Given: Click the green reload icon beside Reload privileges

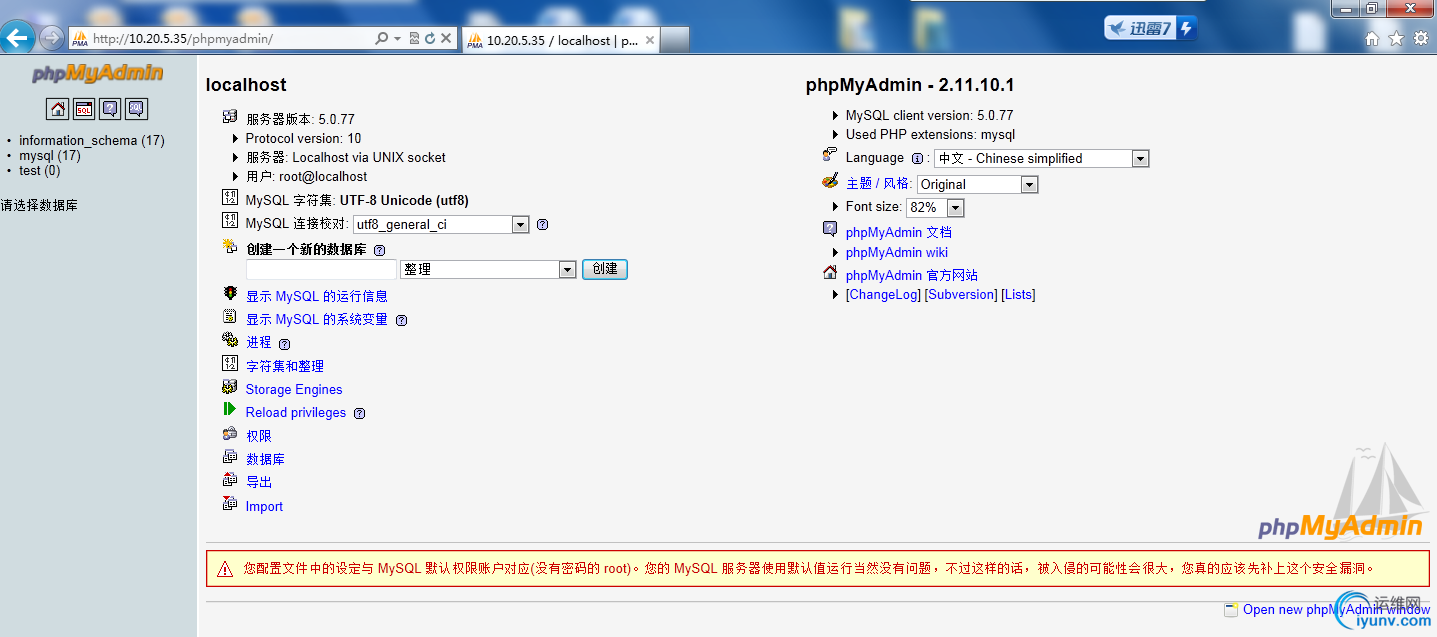Looking at the screenshot, I should [x=230, y=410].
